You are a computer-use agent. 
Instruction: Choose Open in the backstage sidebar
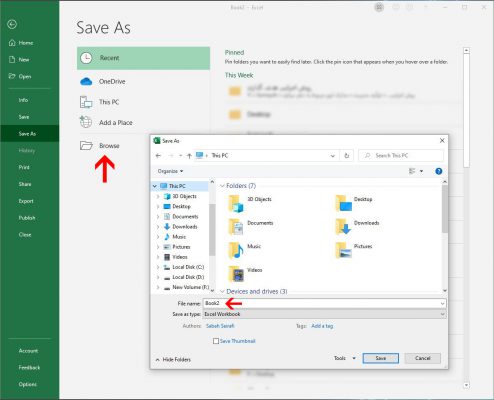[20, 76]
